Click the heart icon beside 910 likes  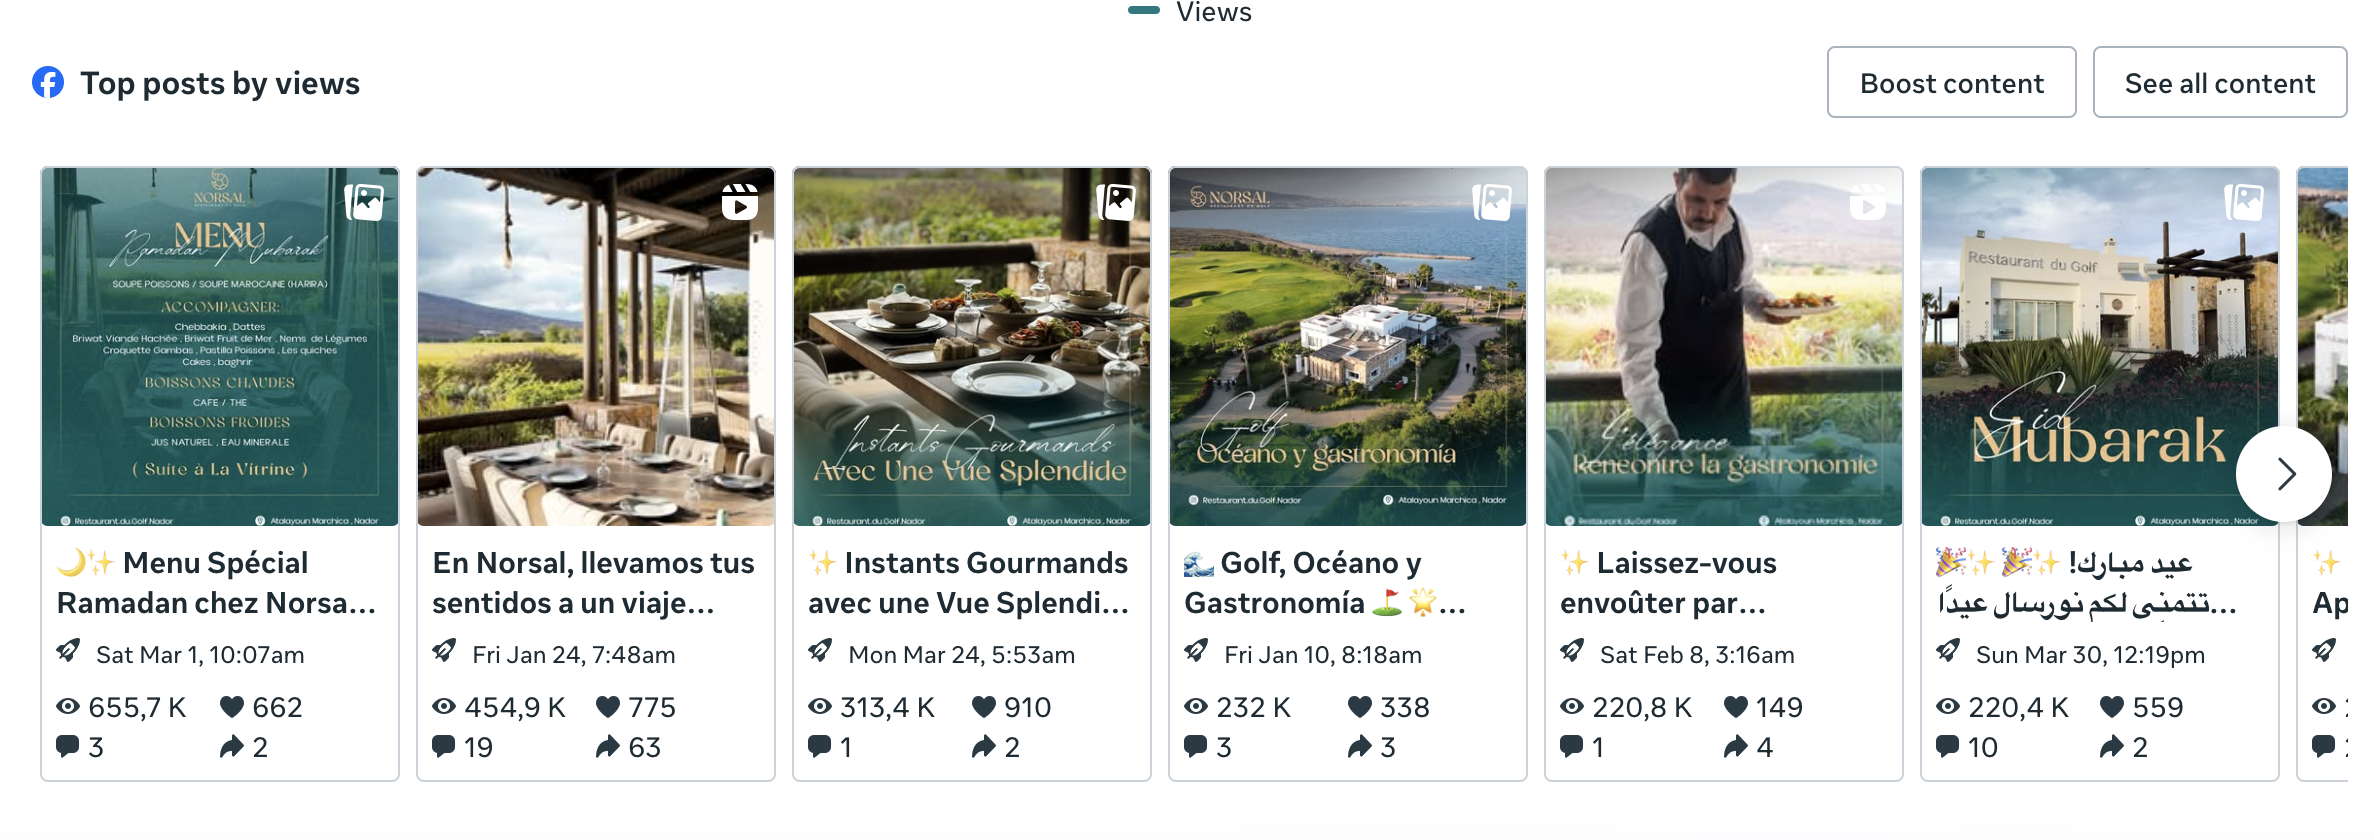(984, 707)
